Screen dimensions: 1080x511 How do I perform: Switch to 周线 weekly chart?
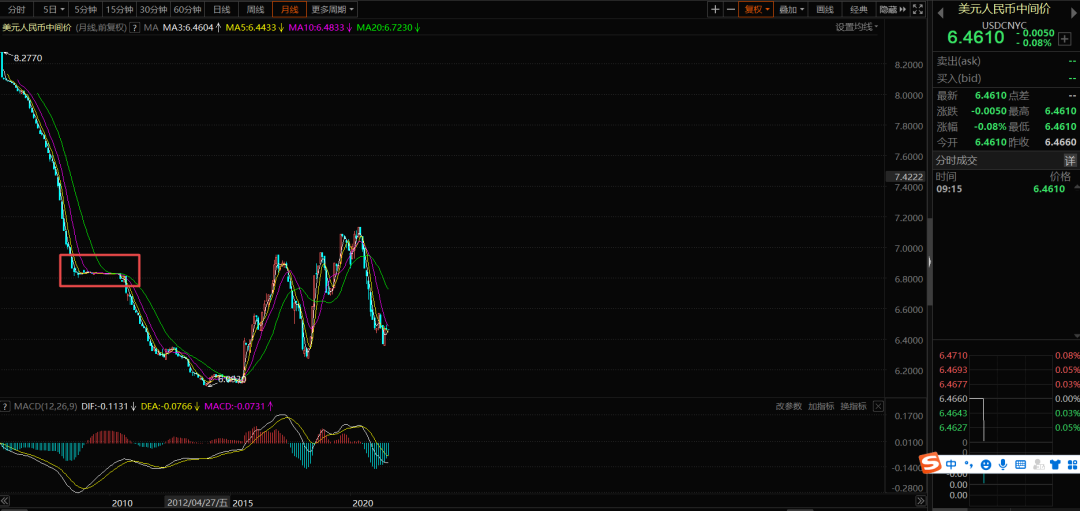coord(255,10)
